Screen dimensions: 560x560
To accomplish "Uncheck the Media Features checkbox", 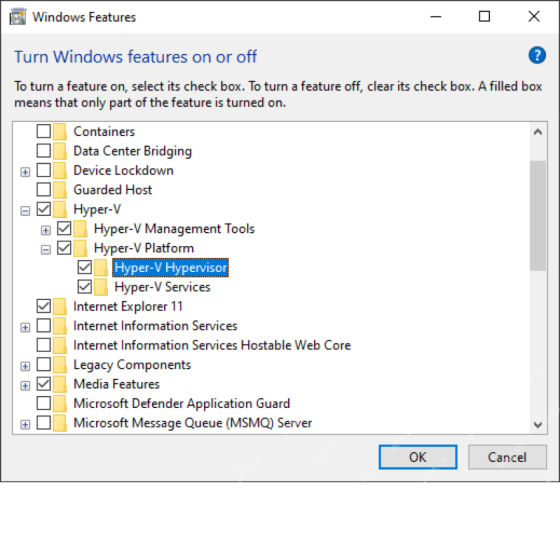I will coord(44,384).
